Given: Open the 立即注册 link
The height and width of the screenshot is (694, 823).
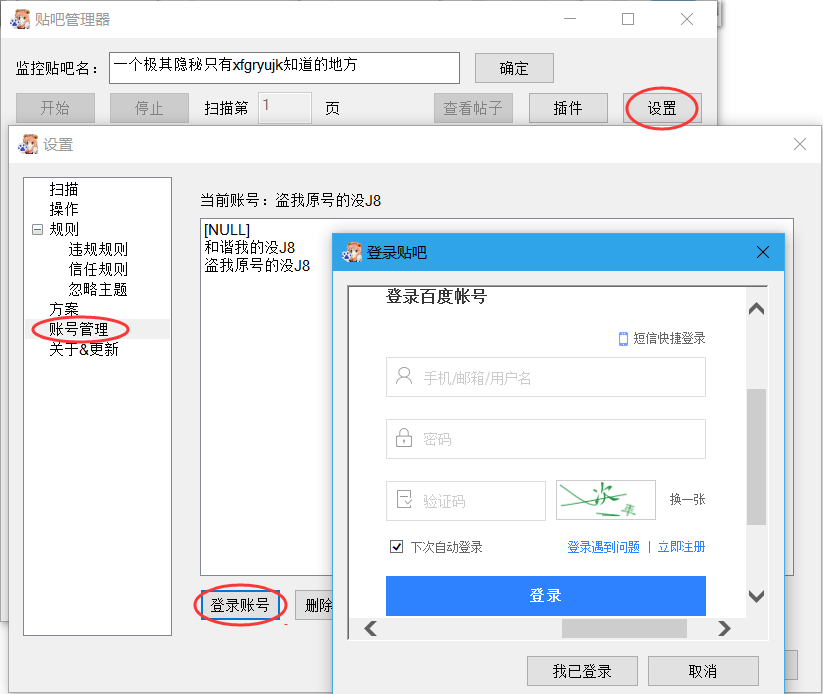Looking at the screenshot, I should point(681,547).
